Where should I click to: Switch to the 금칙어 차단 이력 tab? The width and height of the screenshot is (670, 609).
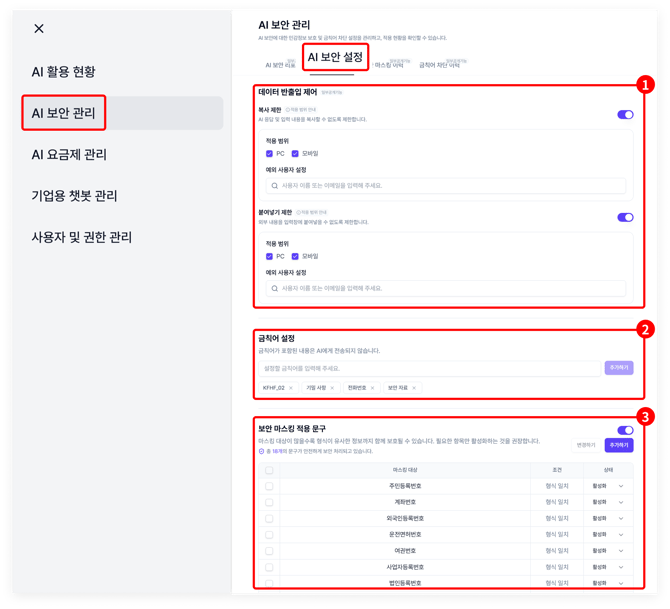[441, 65]
